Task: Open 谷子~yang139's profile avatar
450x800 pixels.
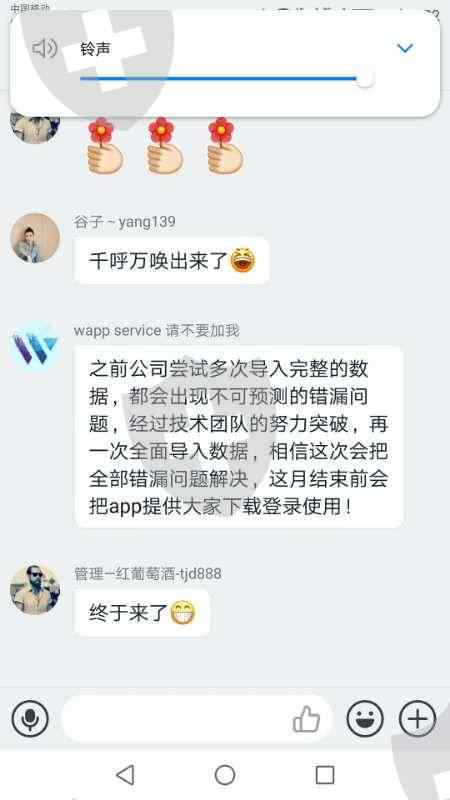Action: pyautogui.click(x=35, y=238)
